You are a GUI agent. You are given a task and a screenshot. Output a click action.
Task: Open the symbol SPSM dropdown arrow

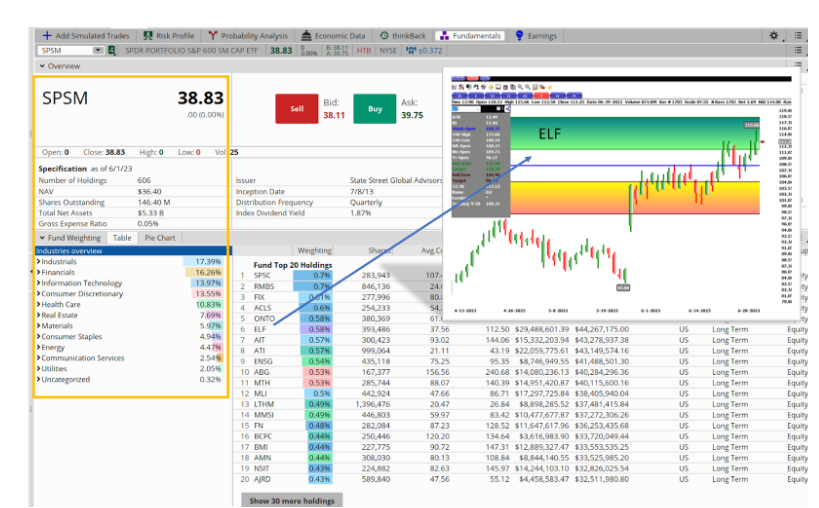(x=98, y=51)
